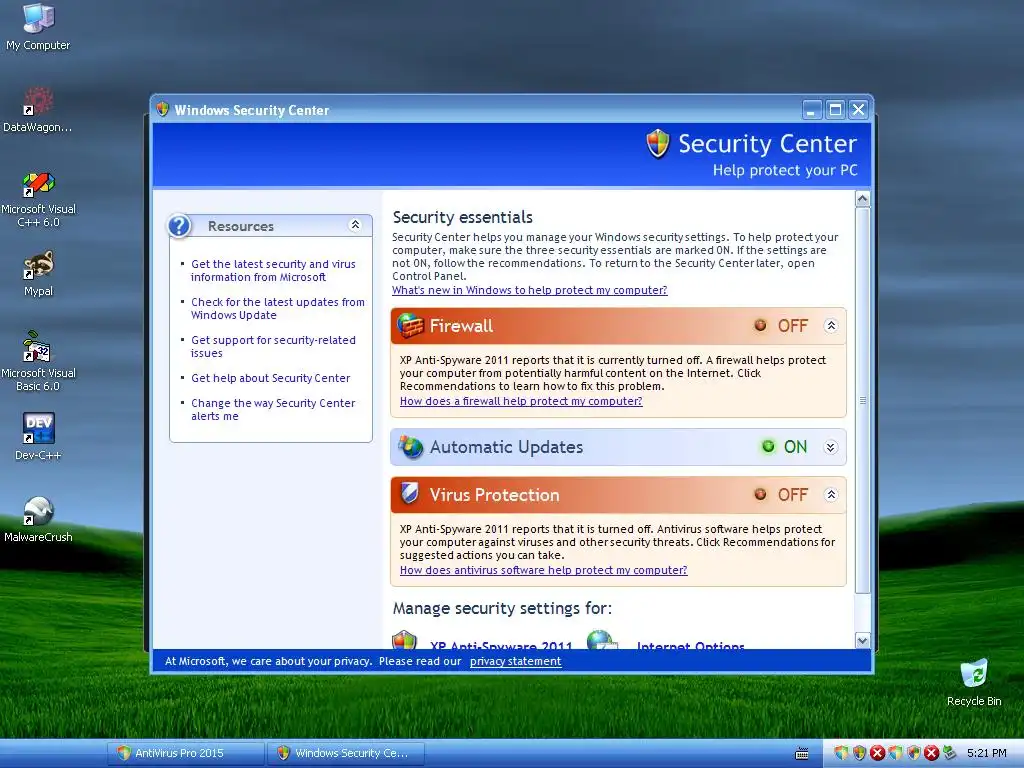Open 'Change the way Security Center alerts me'
Screen dimensions: 1024x768
point(273,409)
